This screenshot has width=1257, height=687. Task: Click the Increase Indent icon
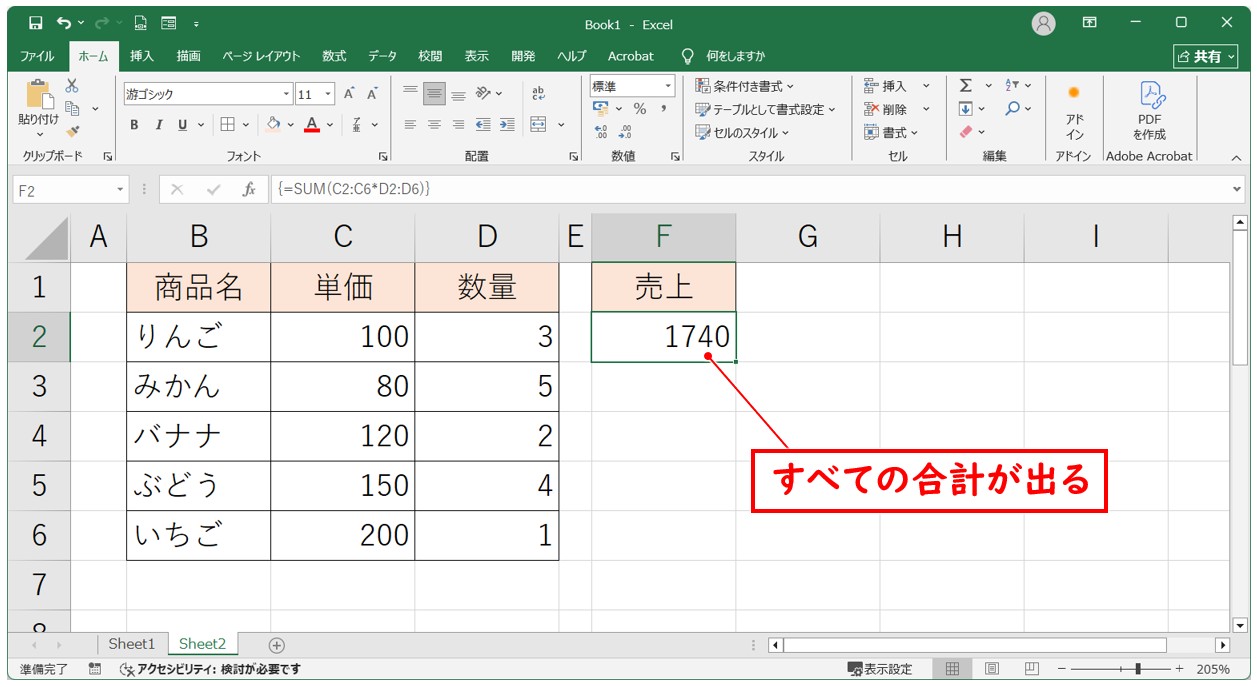click(508, 125)
